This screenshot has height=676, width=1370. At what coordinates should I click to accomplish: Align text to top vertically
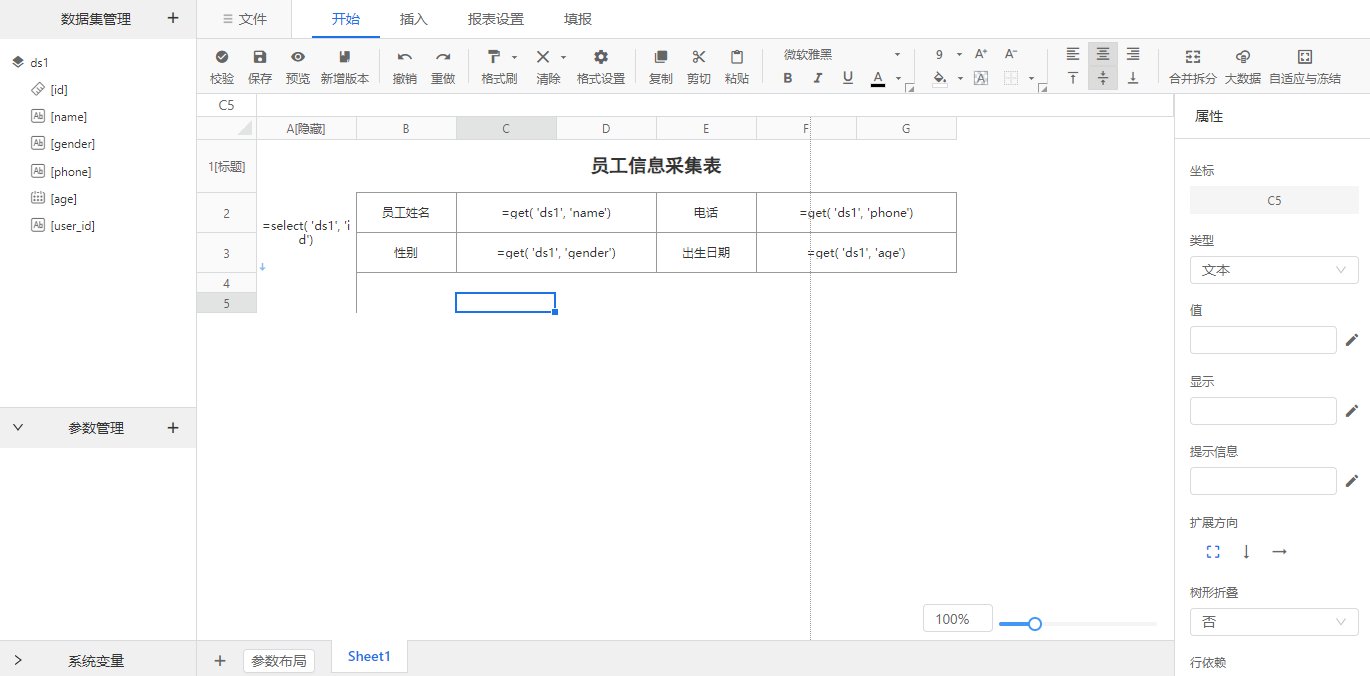(1073, 78)
